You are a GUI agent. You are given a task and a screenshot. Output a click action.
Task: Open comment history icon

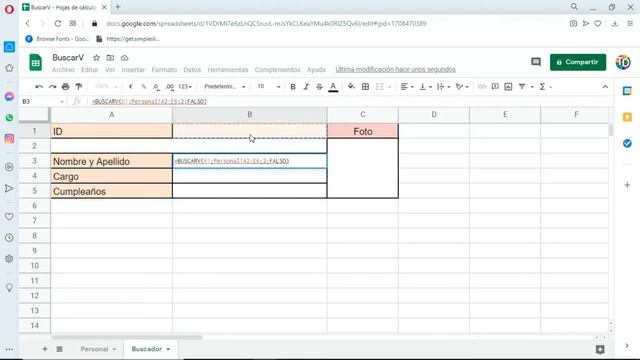click(536, 62)
